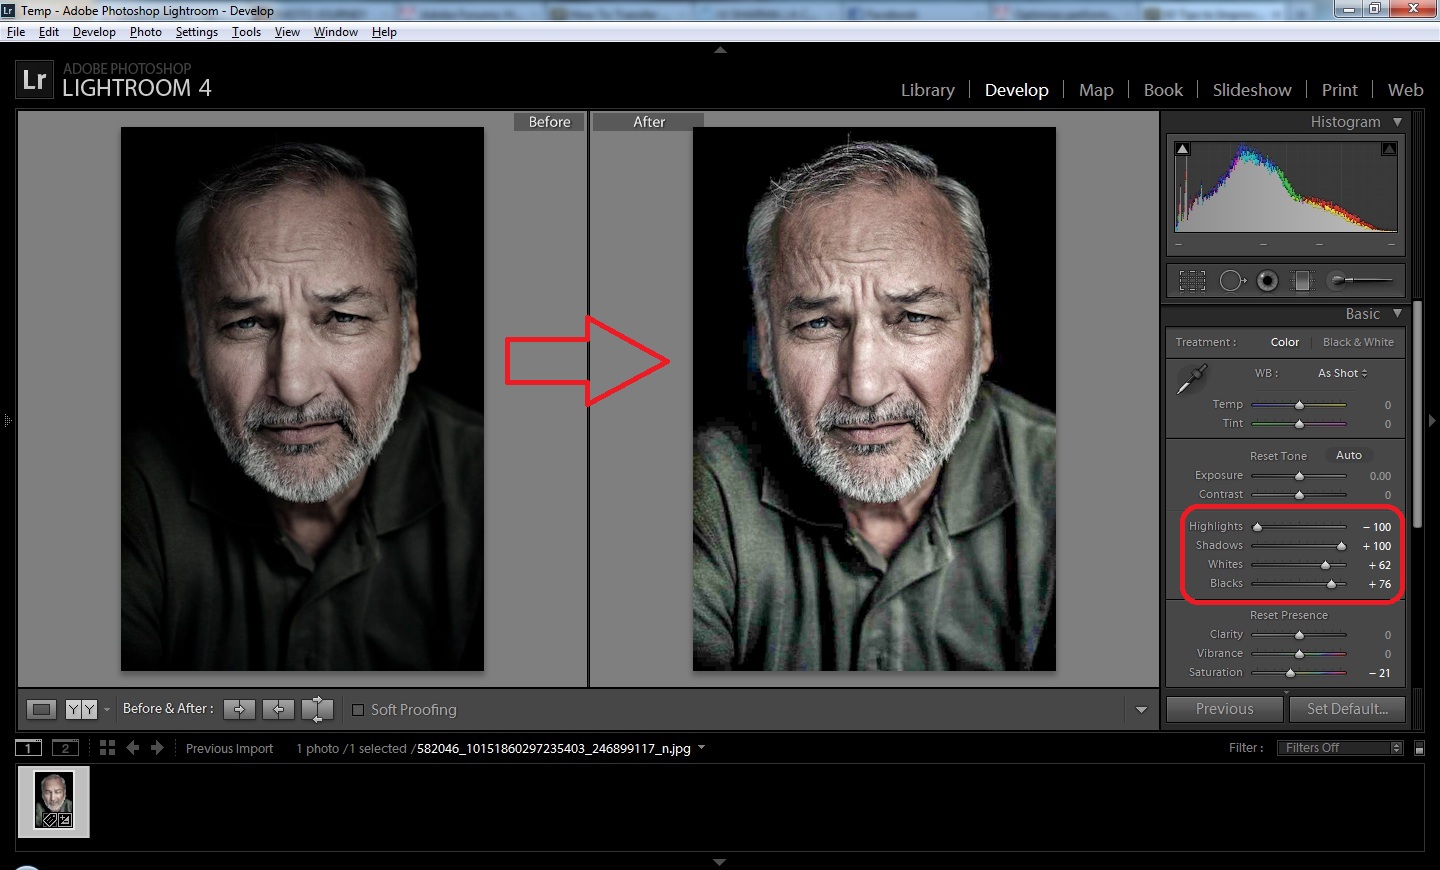Open the WB As Shot dropdown
Image resolution: width=1440 pixels, height=870 pixels.
pyautogui.click(x=1342, y=373)
